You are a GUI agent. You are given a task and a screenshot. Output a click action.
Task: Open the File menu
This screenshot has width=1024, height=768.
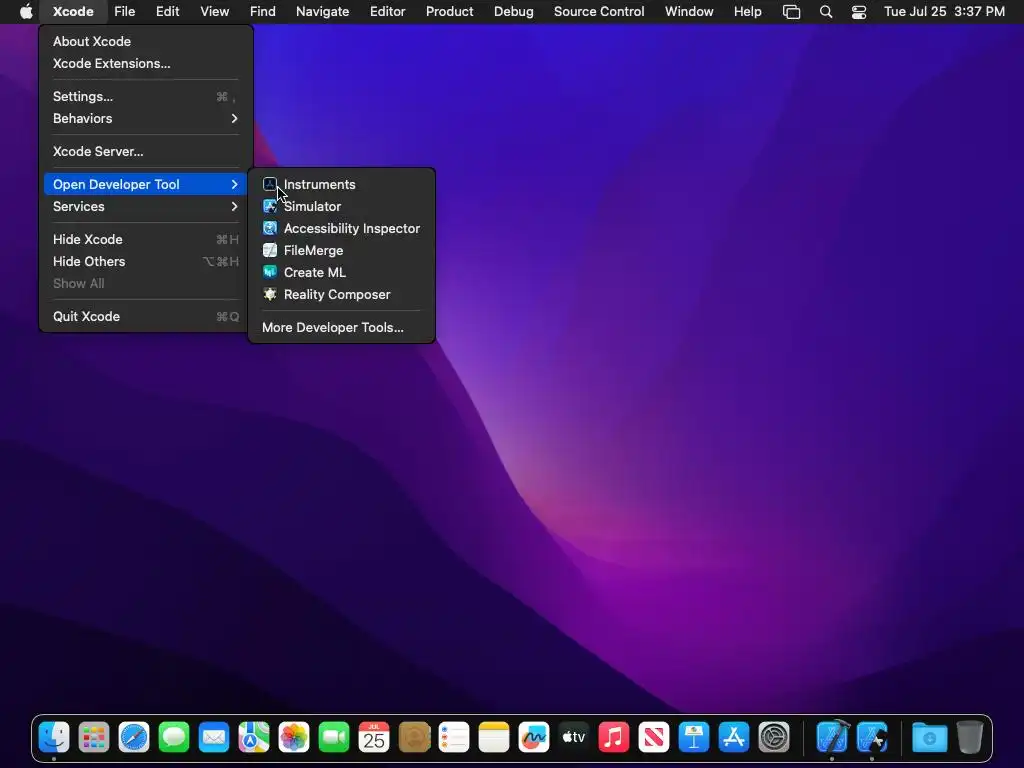tap(125, 12)
